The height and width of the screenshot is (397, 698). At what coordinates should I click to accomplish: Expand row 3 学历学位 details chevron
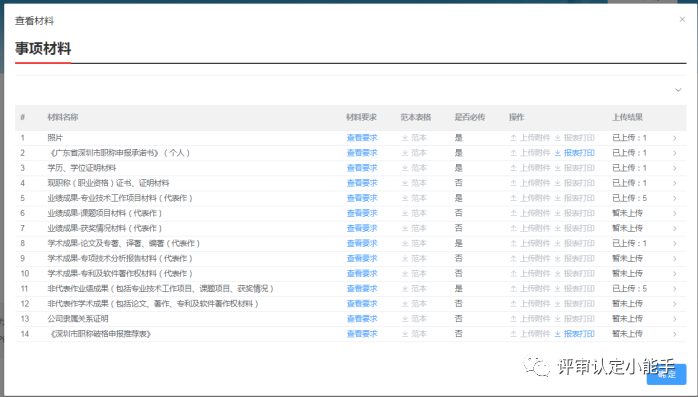coord(675,169)
